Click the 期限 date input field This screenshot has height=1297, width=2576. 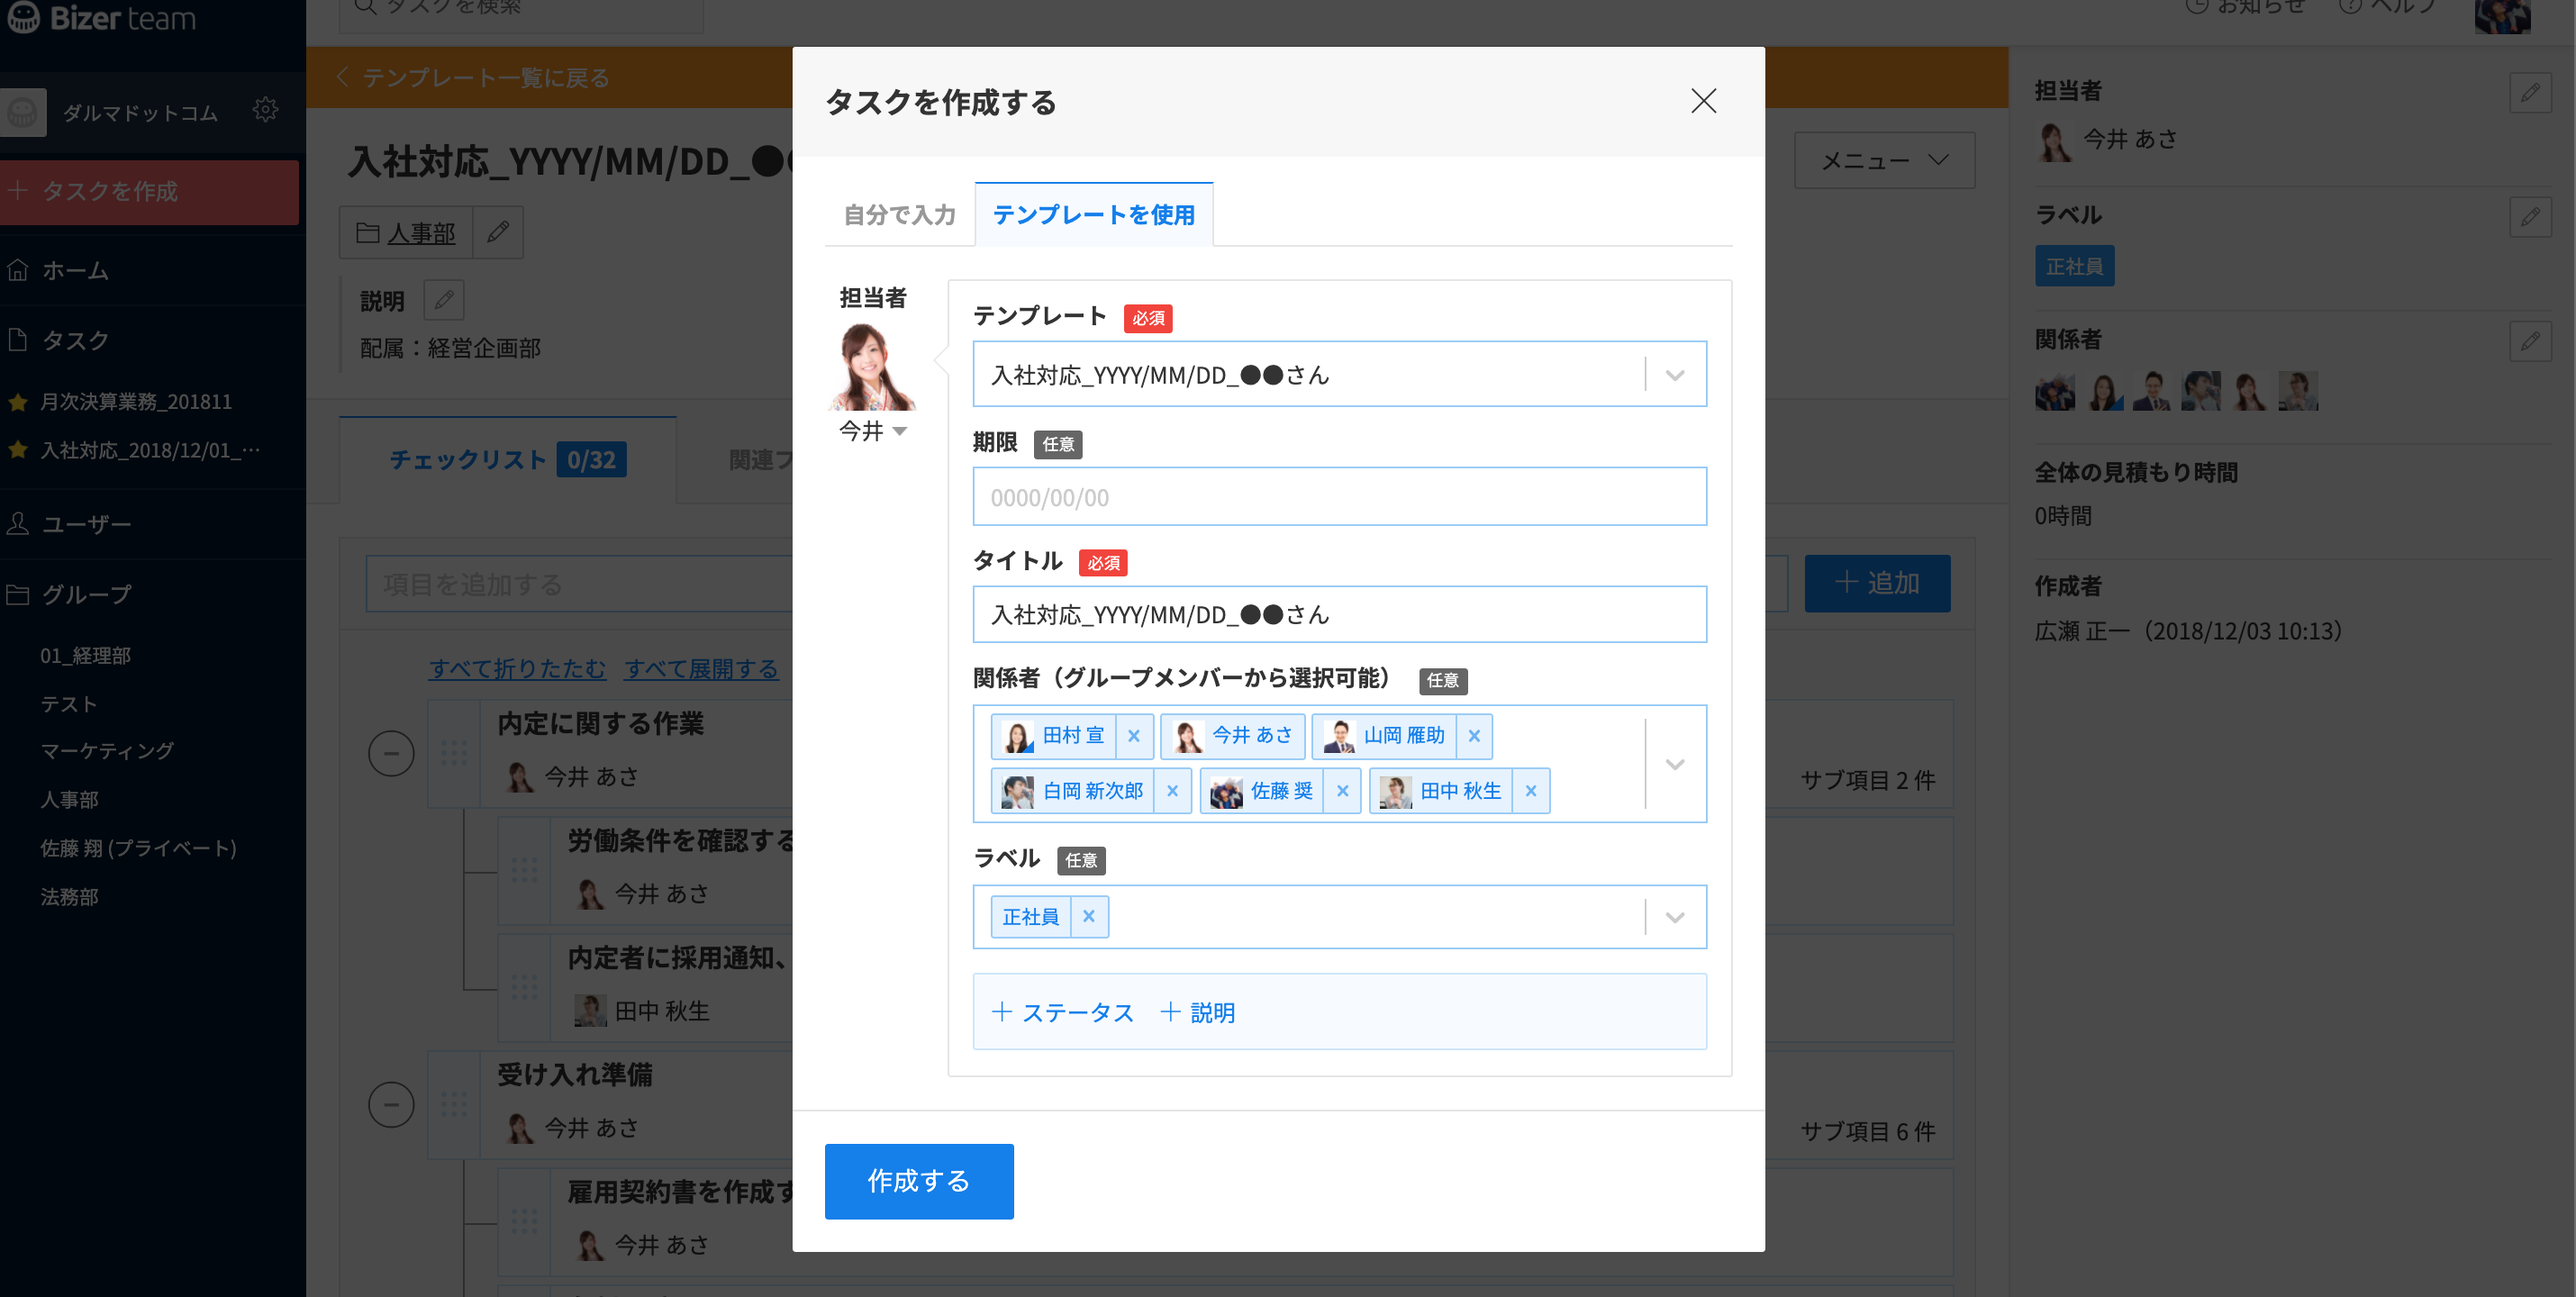[1339, 497]
